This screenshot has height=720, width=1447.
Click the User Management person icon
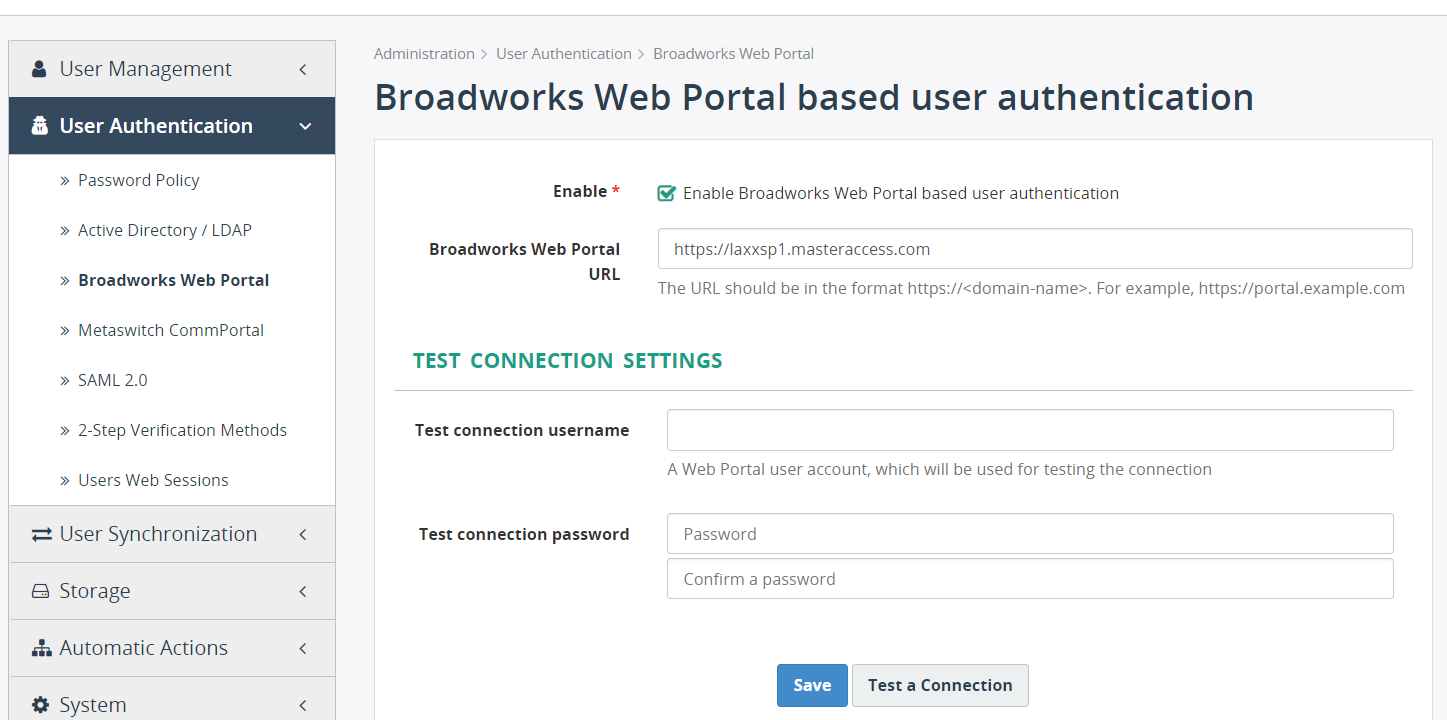click(x=39, y=68)
